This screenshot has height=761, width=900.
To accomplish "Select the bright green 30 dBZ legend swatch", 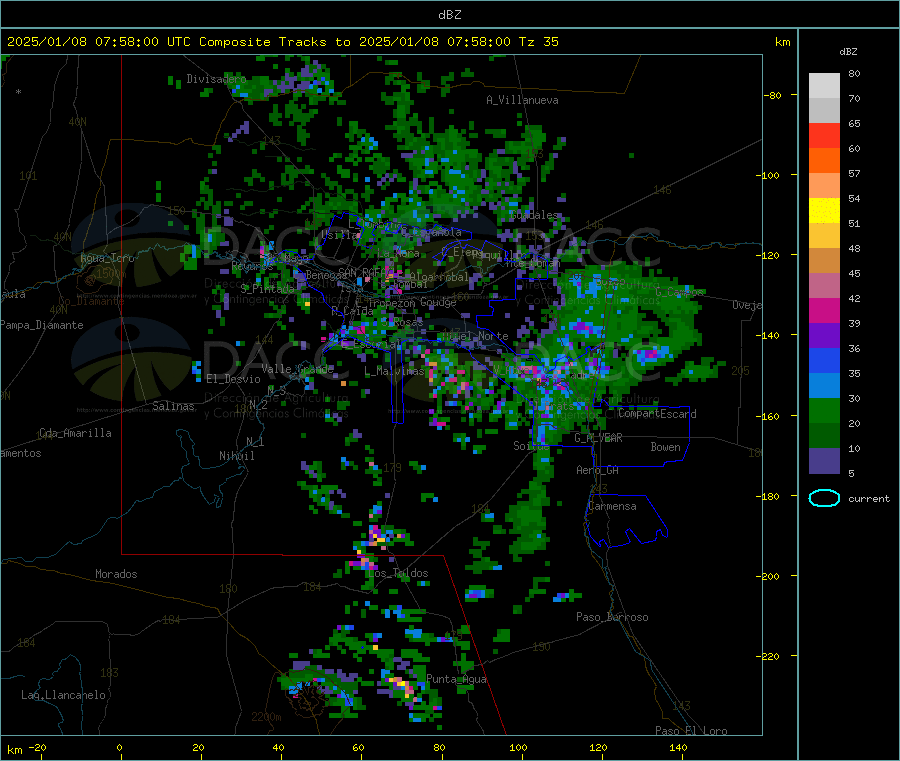I will (x=824, y=410).
